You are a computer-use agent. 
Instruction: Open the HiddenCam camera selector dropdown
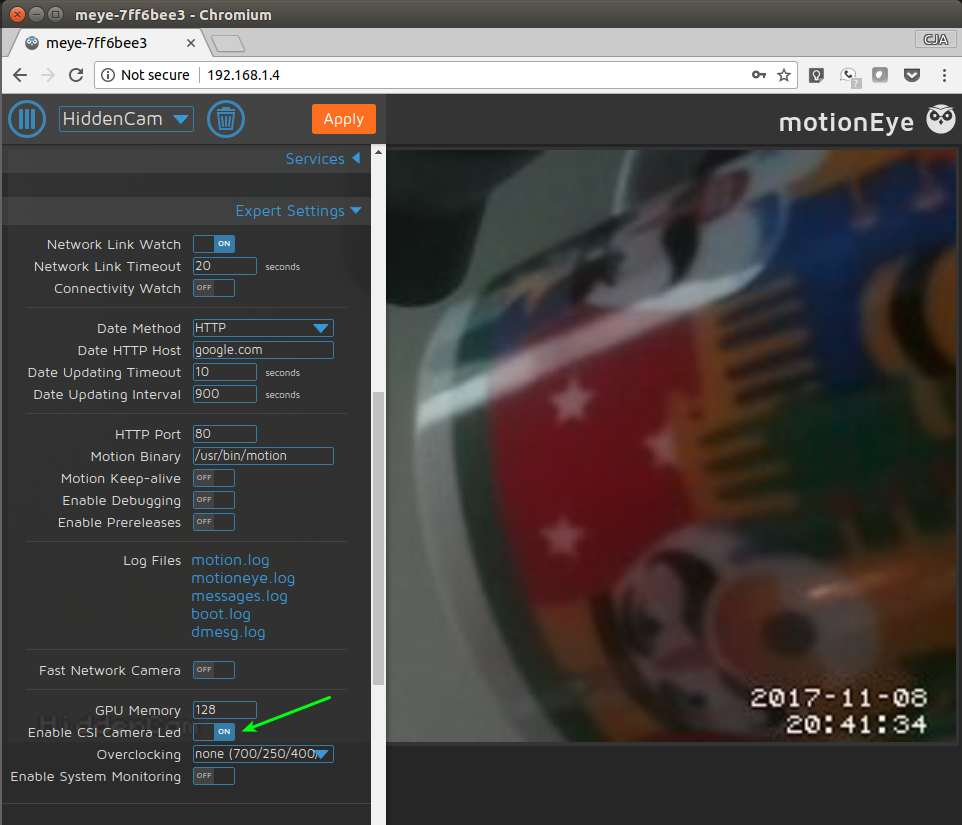tap(126, 118)
